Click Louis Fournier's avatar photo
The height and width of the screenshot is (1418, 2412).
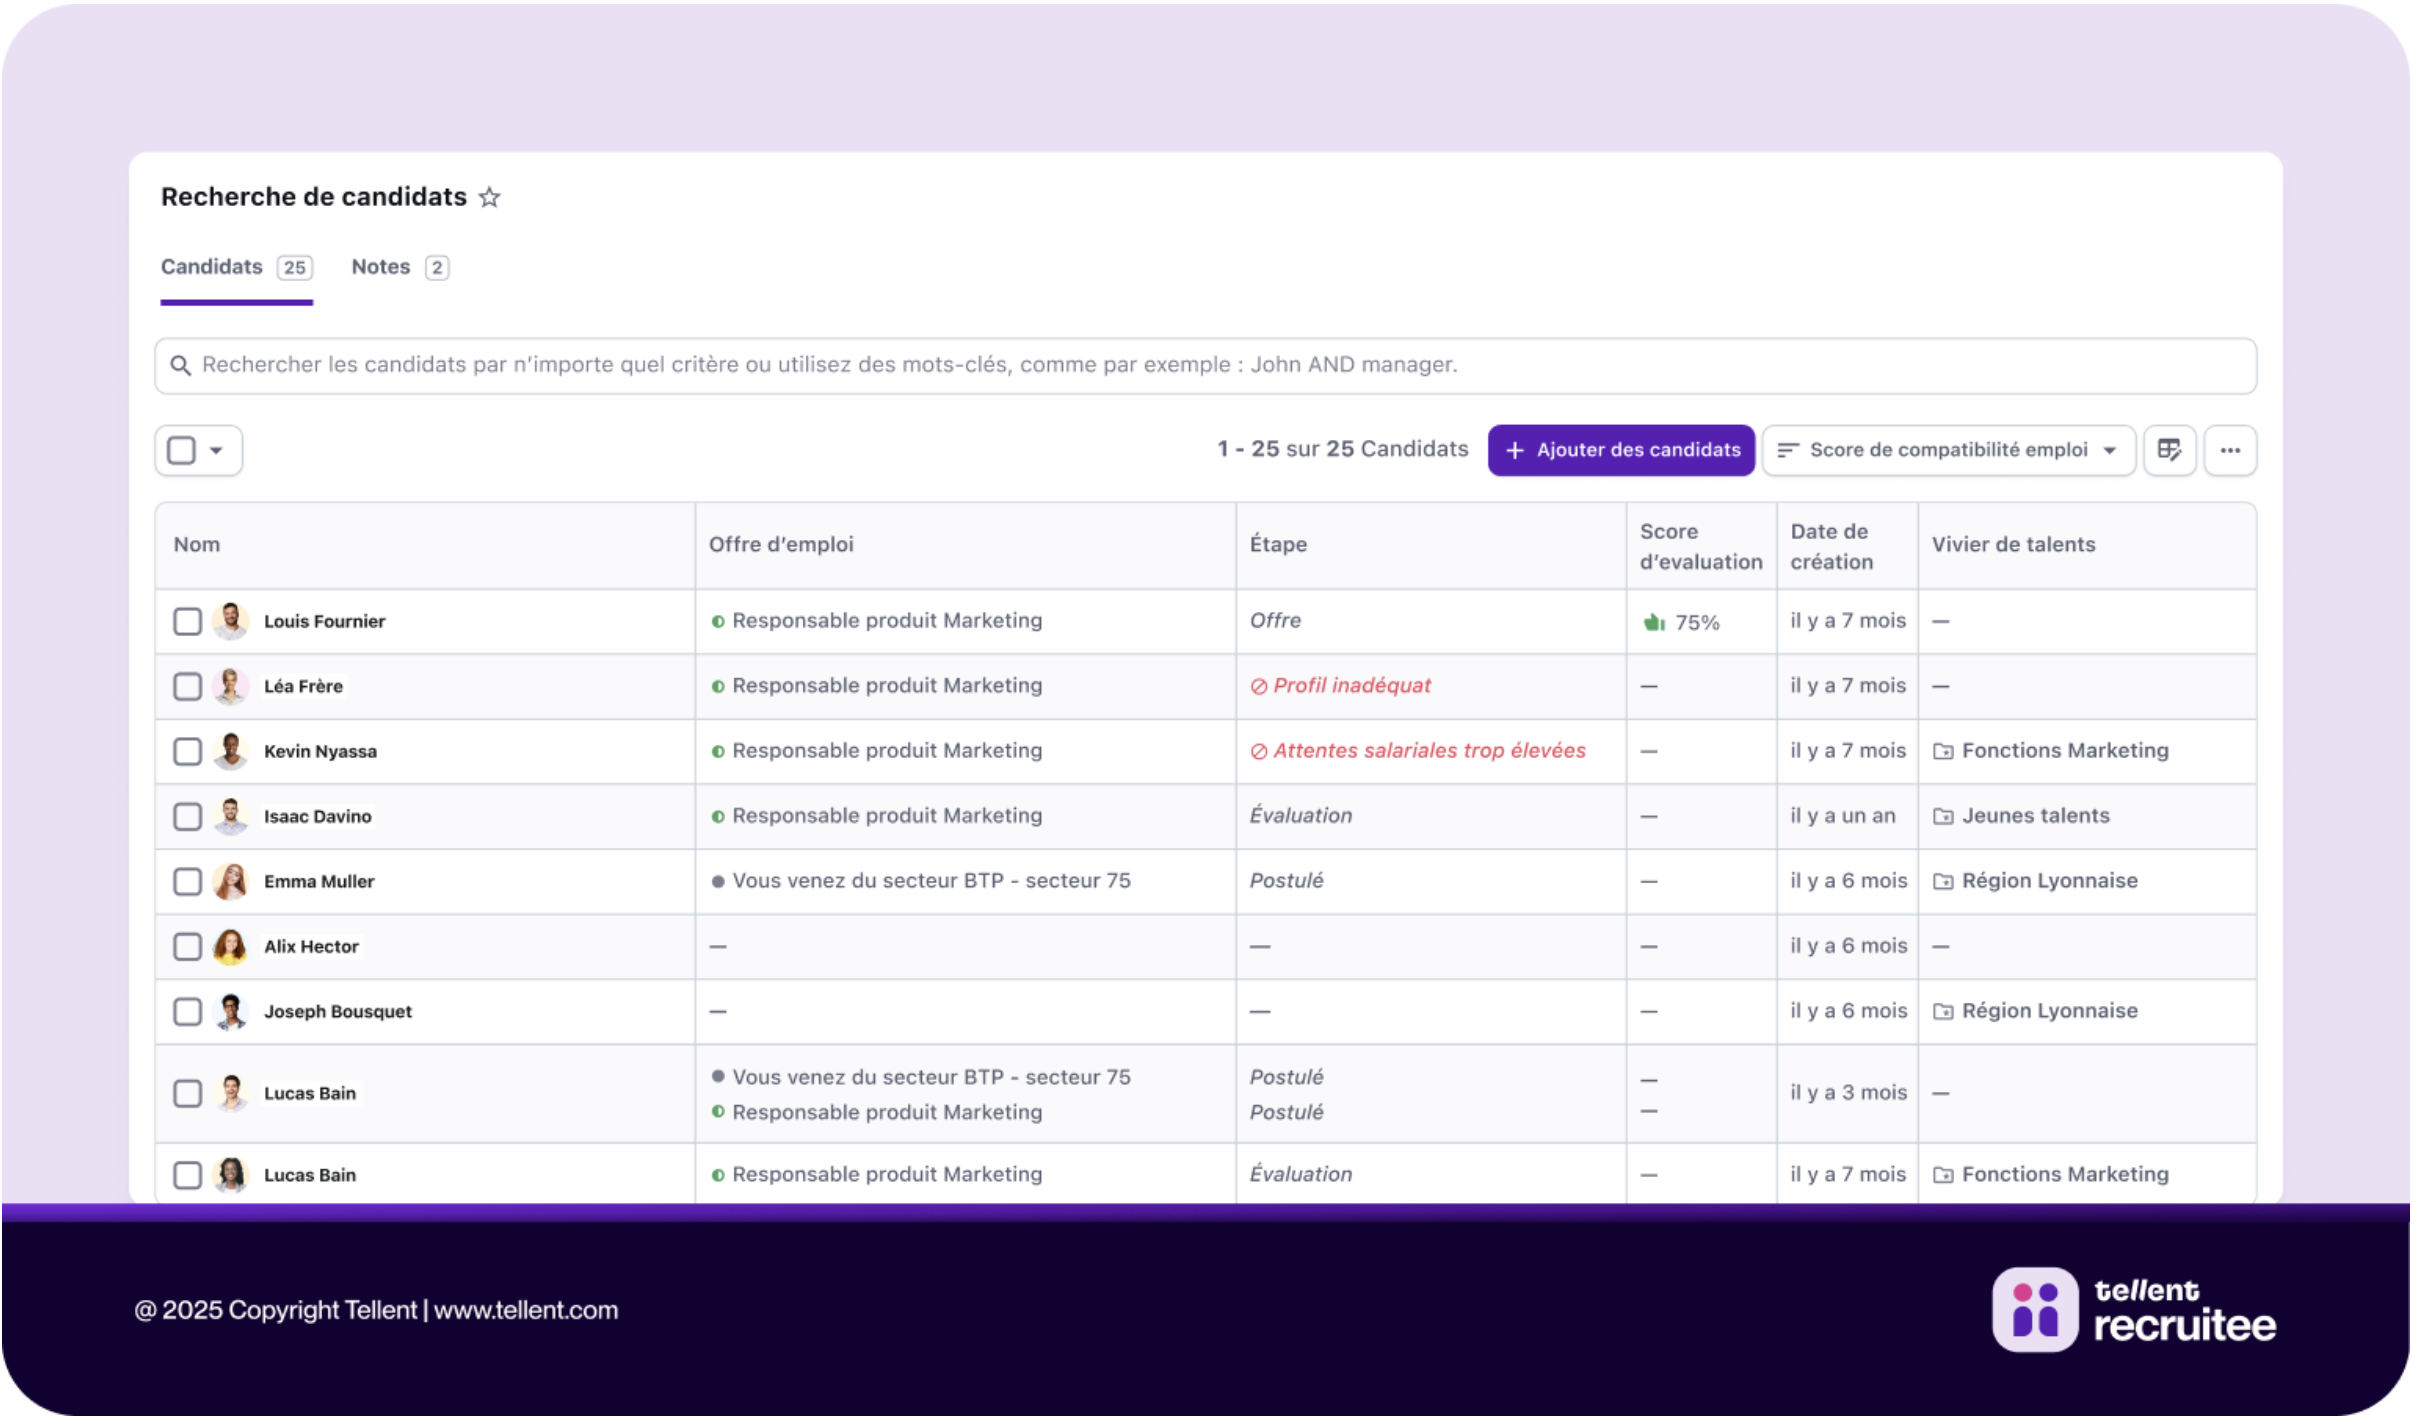[x=231, y=621]
